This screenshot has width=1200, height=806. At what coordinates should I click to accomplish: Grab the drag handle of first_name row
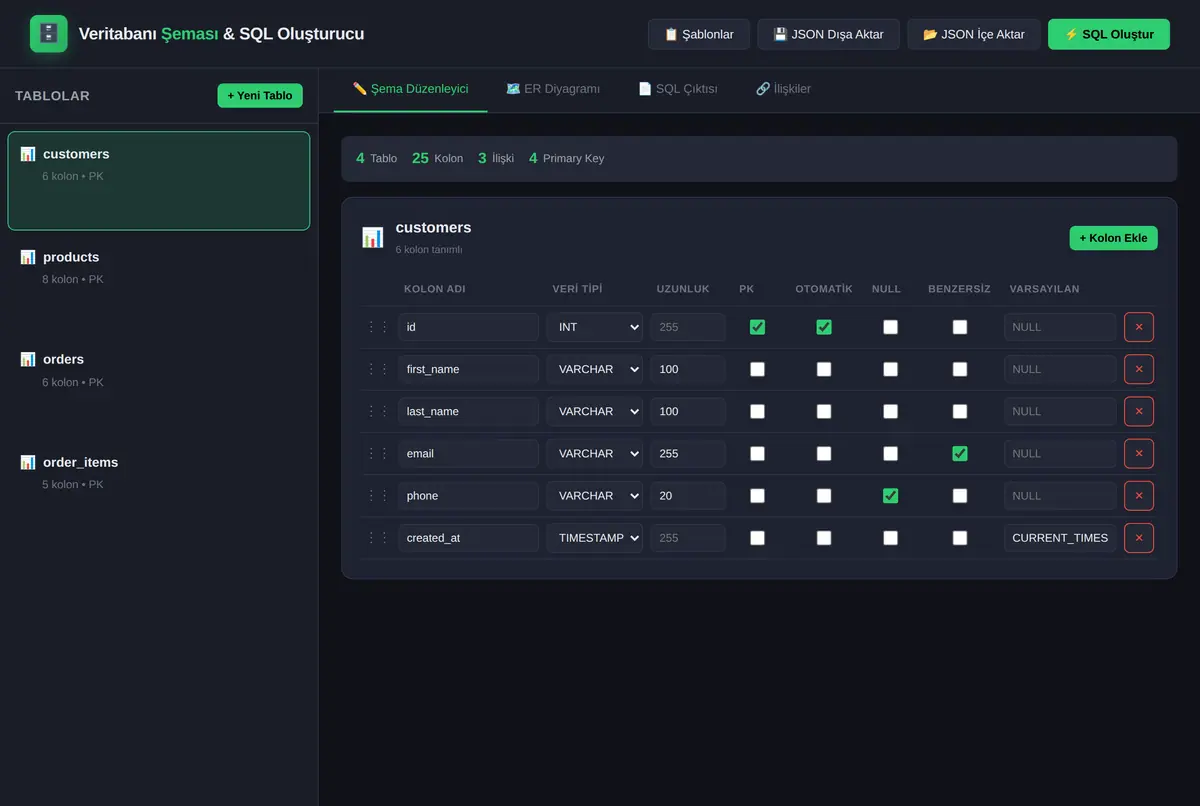click(x=377, y=369)
